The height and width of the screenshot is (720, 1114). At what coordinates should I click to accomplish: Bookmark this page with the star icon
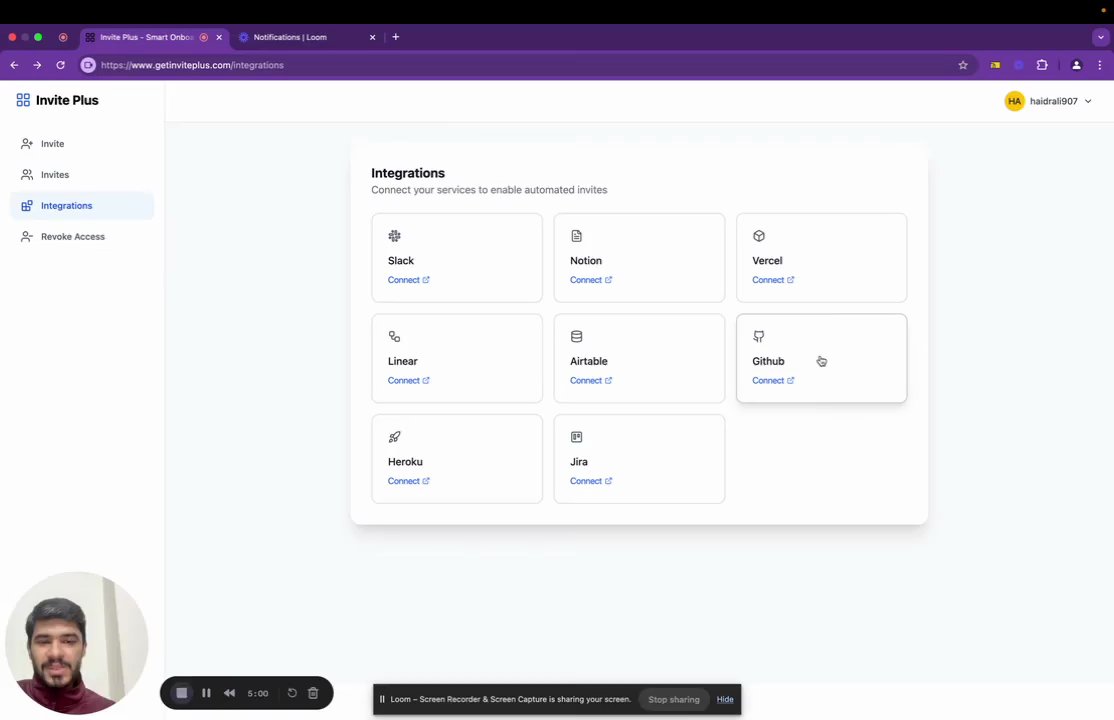pyautogui.click(x=963, y=65)
